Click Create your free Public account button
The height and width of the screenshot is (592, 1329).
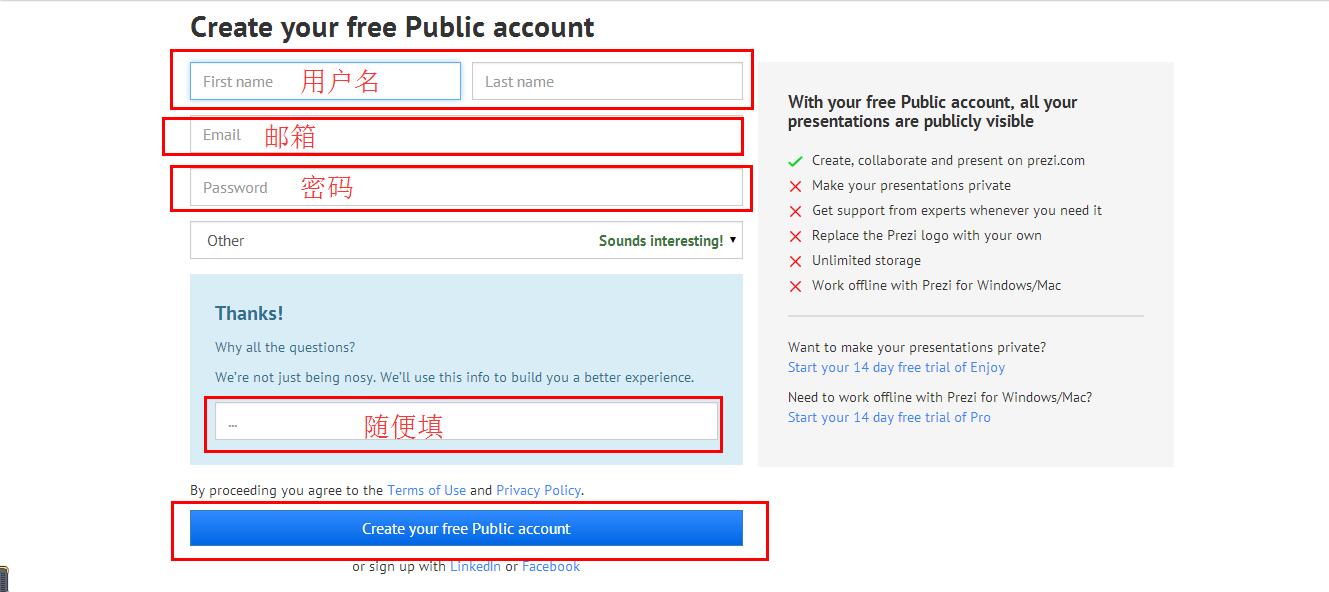[466, 528]
